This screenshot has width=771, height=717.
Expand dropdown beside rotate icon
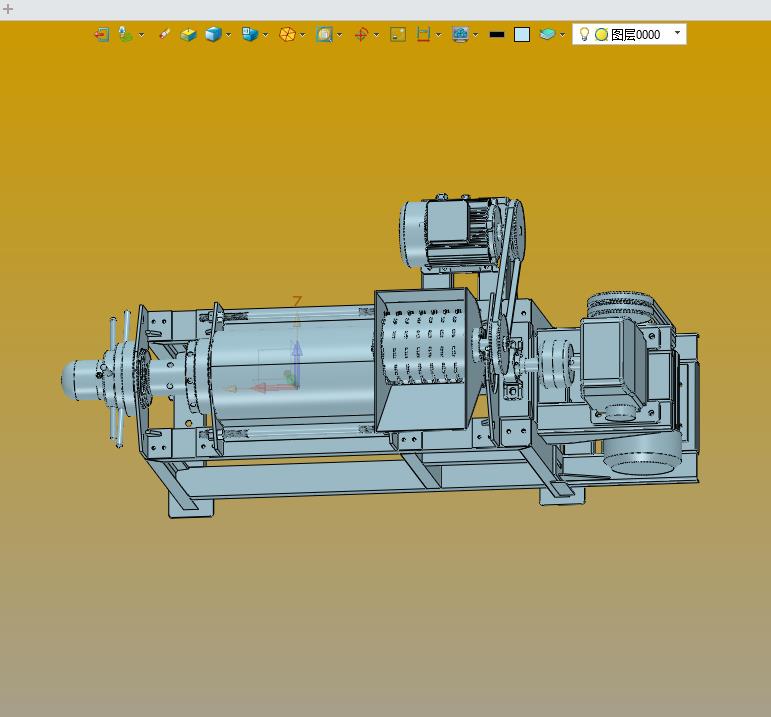click(x=377, y=35)
